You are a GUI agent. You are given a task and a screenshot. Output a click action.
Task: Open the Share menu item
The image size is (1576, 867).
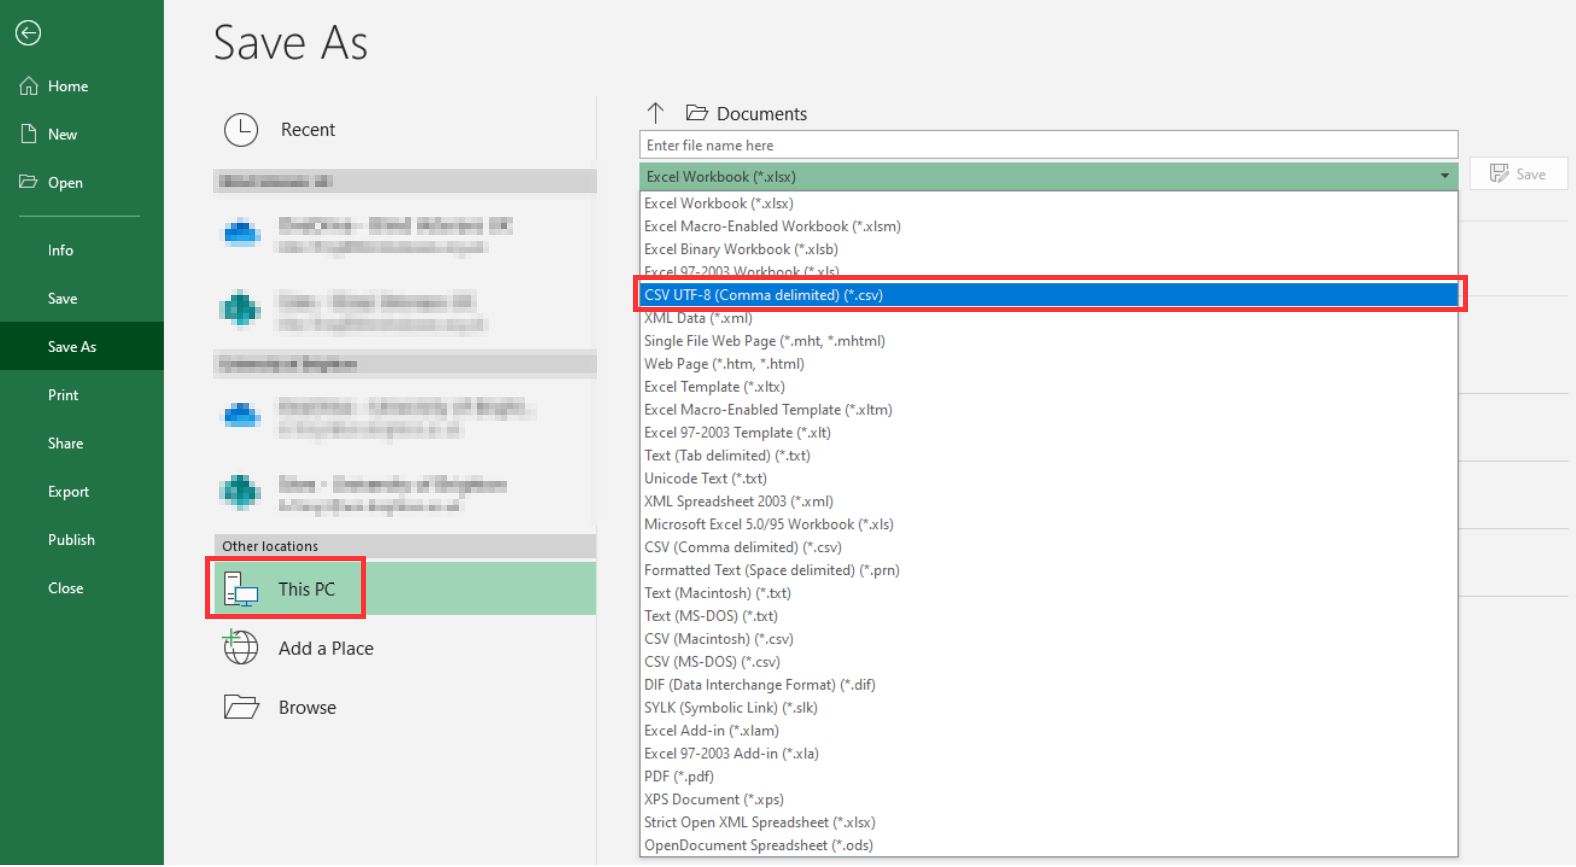[x=65, y=443]
